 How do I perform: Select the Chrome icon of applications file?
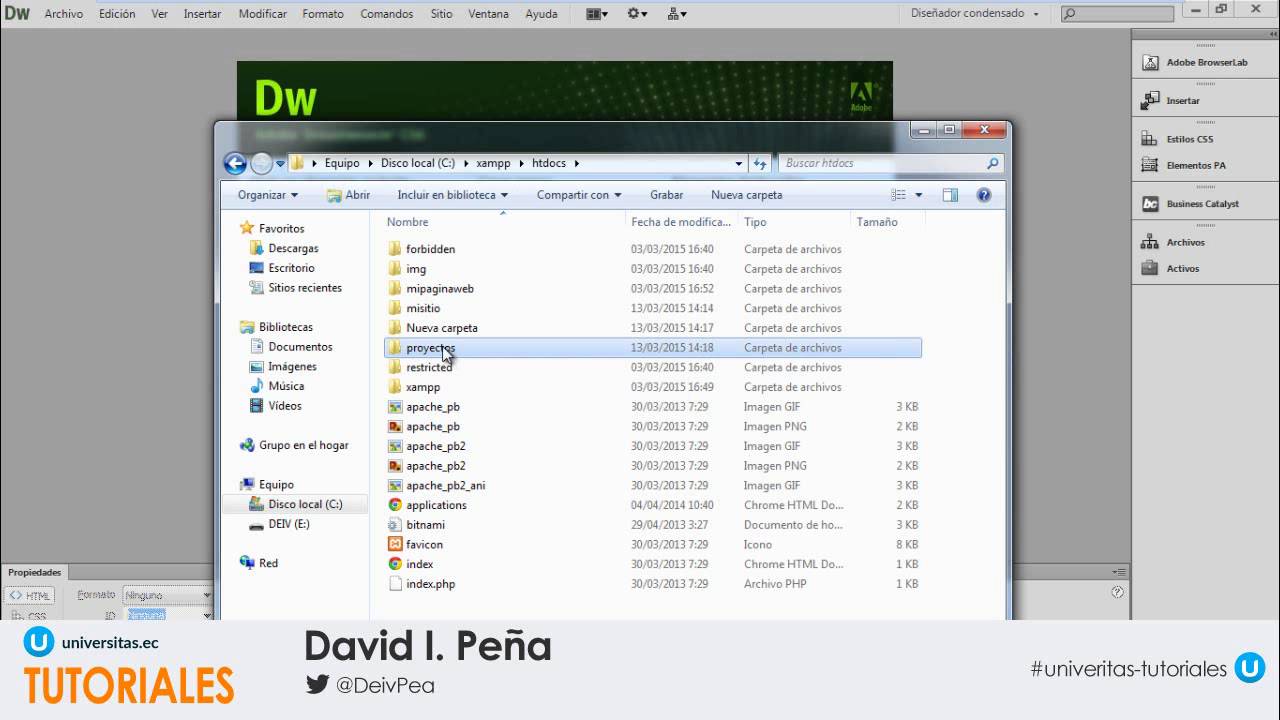pos(395,505)
